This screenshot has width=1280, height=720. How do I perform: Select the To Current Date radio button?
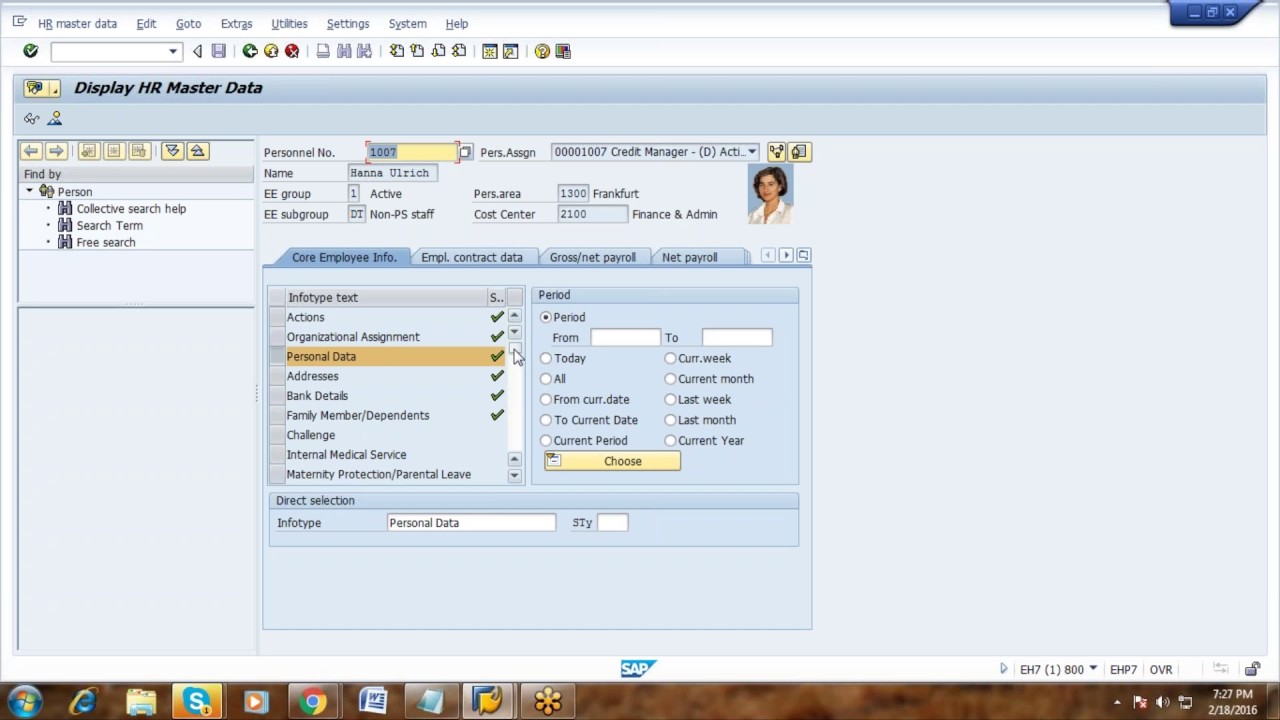tap(546, 420)
